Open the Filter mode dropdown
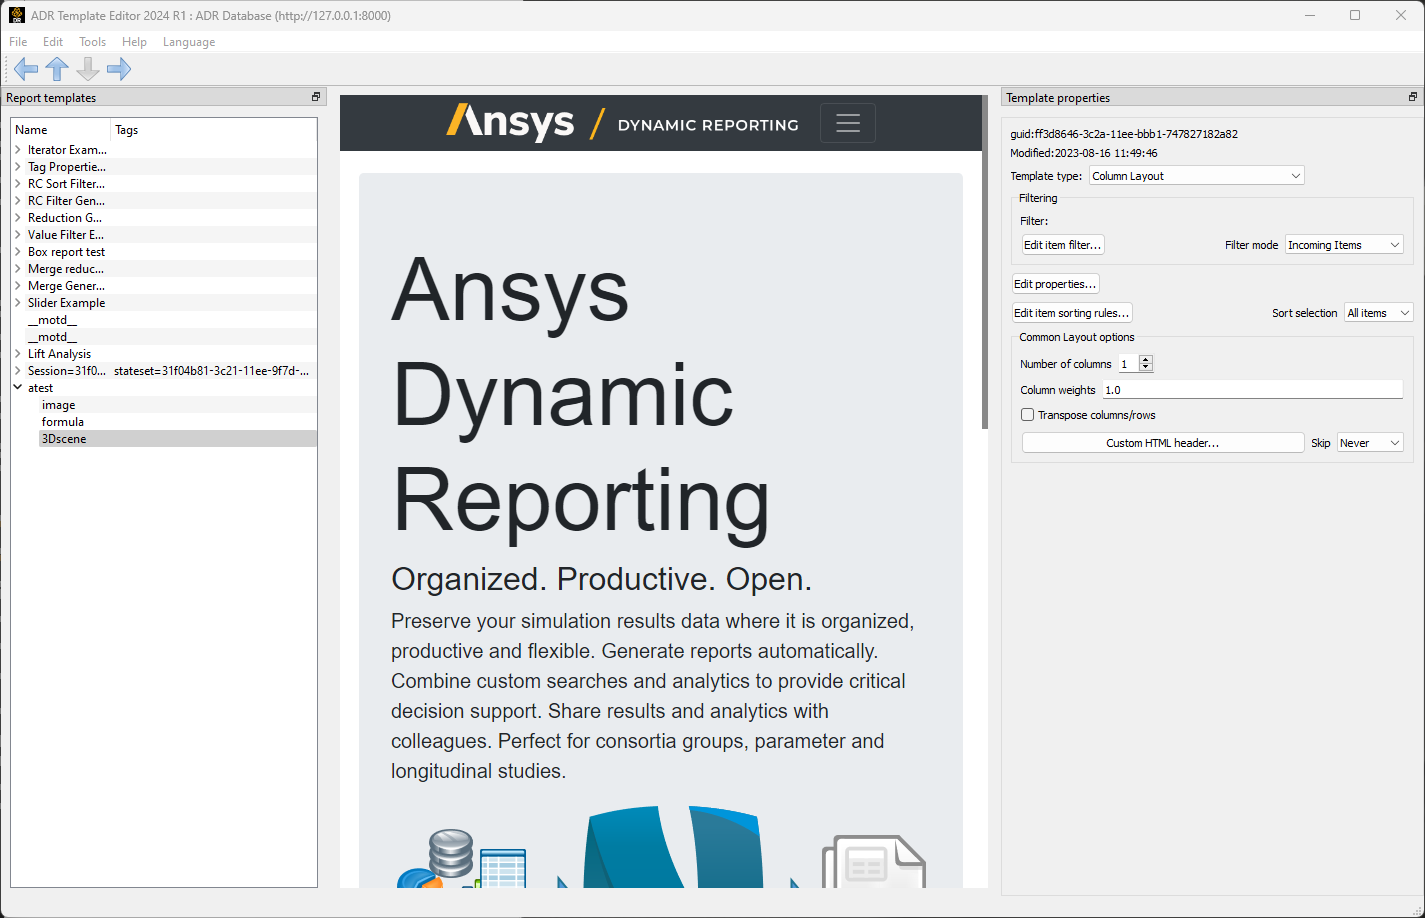The image size is (1425, 918). pyautogui.click(x=1344, y=245)
